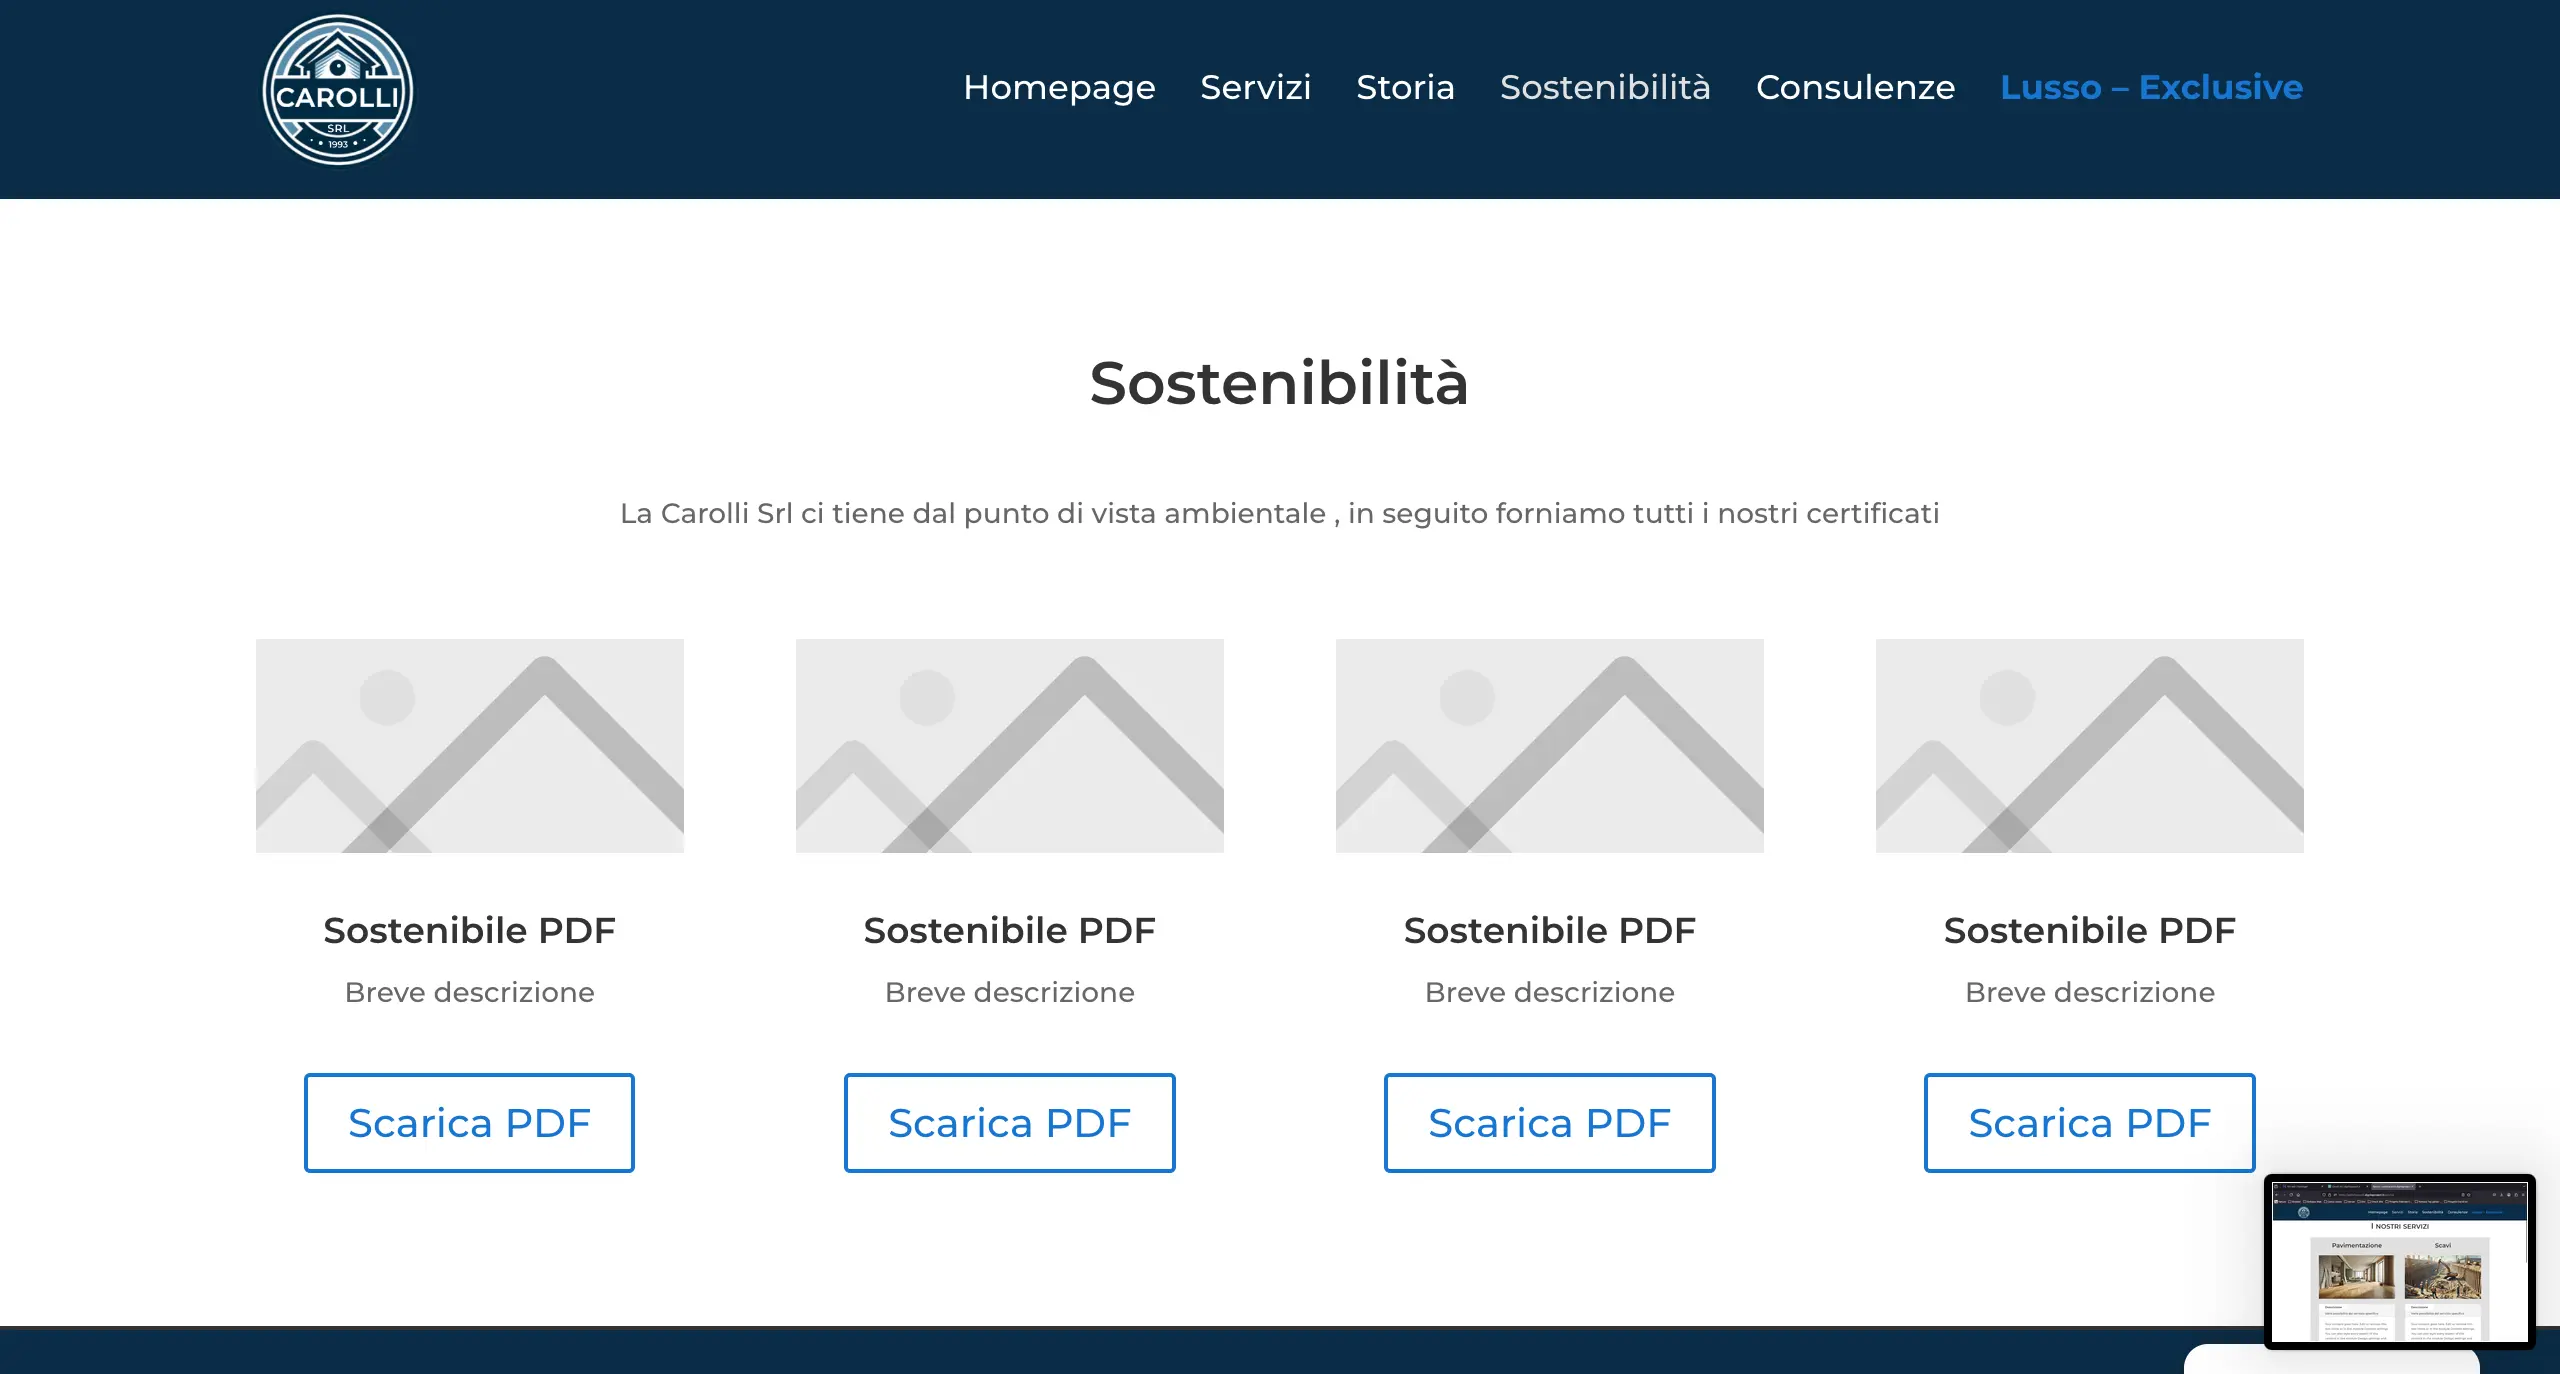The image size is (2560, 1374).
Task: Click the first Sostenibile PDF title
Action: 469,930
